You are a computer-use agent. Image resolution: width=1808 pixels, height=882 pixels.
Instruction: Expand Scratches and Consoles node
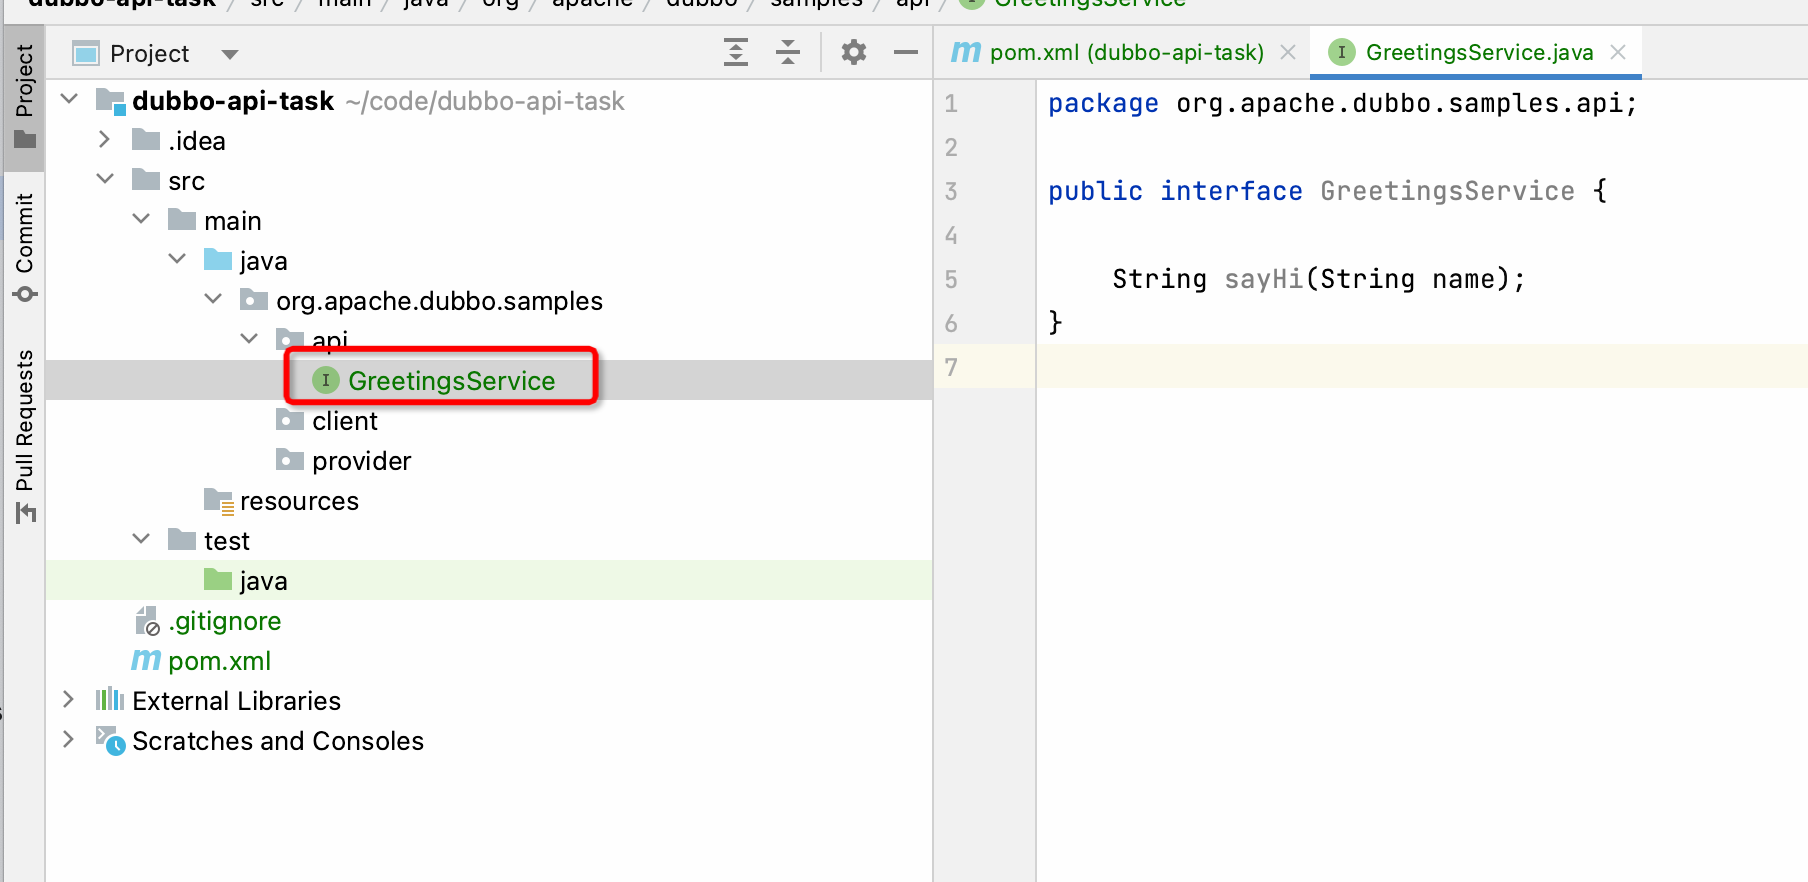68,740
